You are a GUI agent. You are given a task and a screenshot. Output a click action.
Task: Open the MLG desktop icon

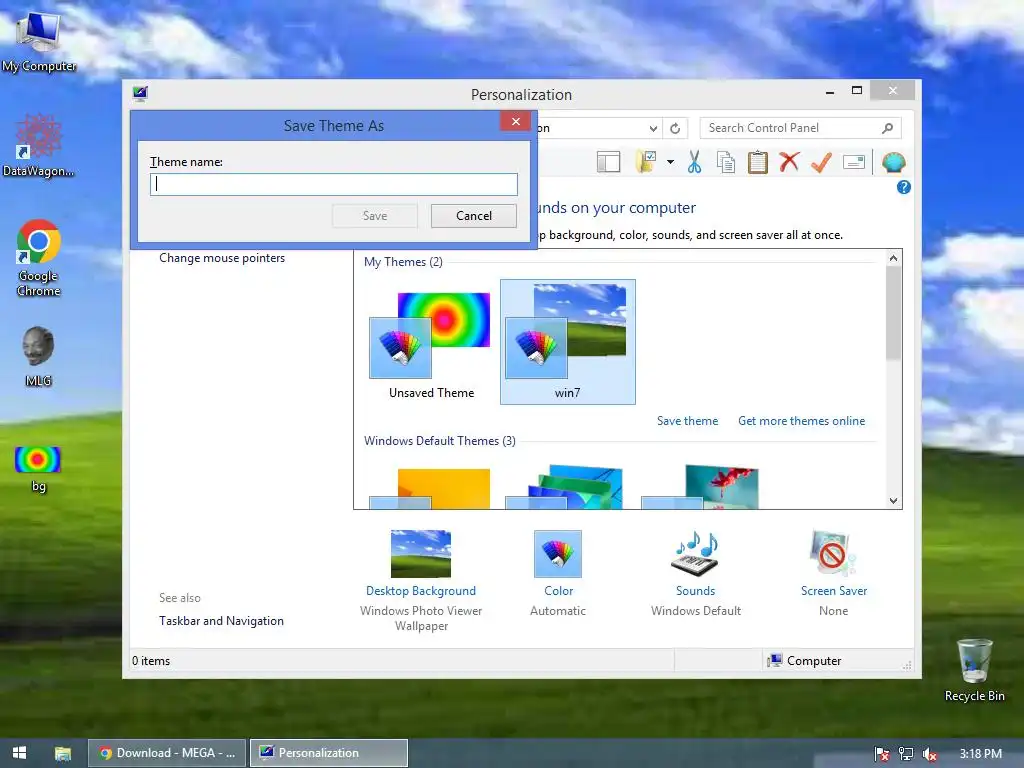coord(39,356)
